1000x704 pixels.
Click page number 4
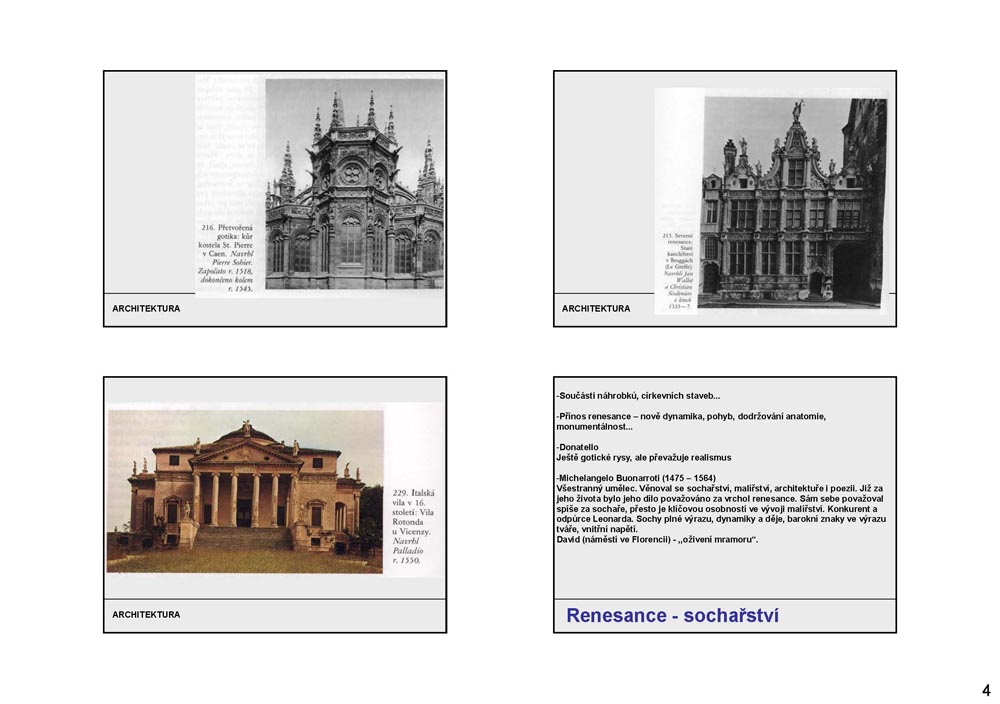(x=986, y=690)
